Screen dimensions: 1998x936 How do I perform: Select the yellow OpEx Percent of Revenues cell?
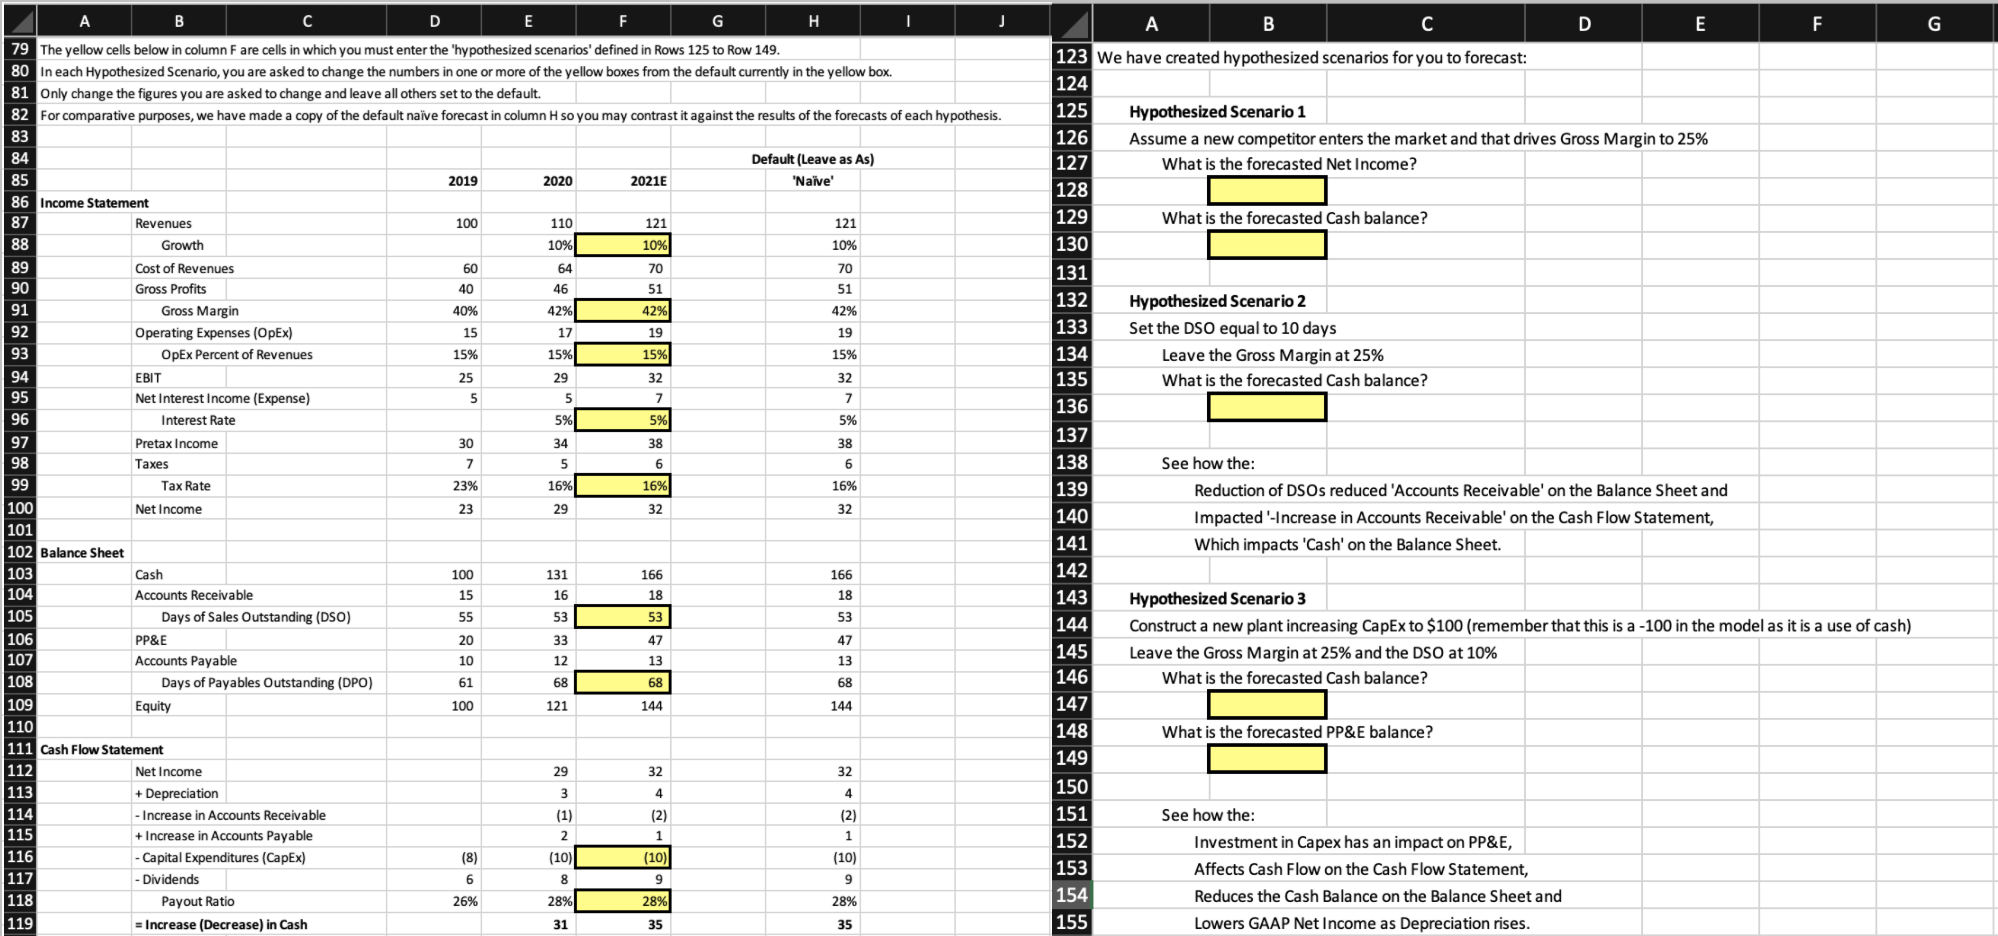pyautogui.click(x=622, y=355)
